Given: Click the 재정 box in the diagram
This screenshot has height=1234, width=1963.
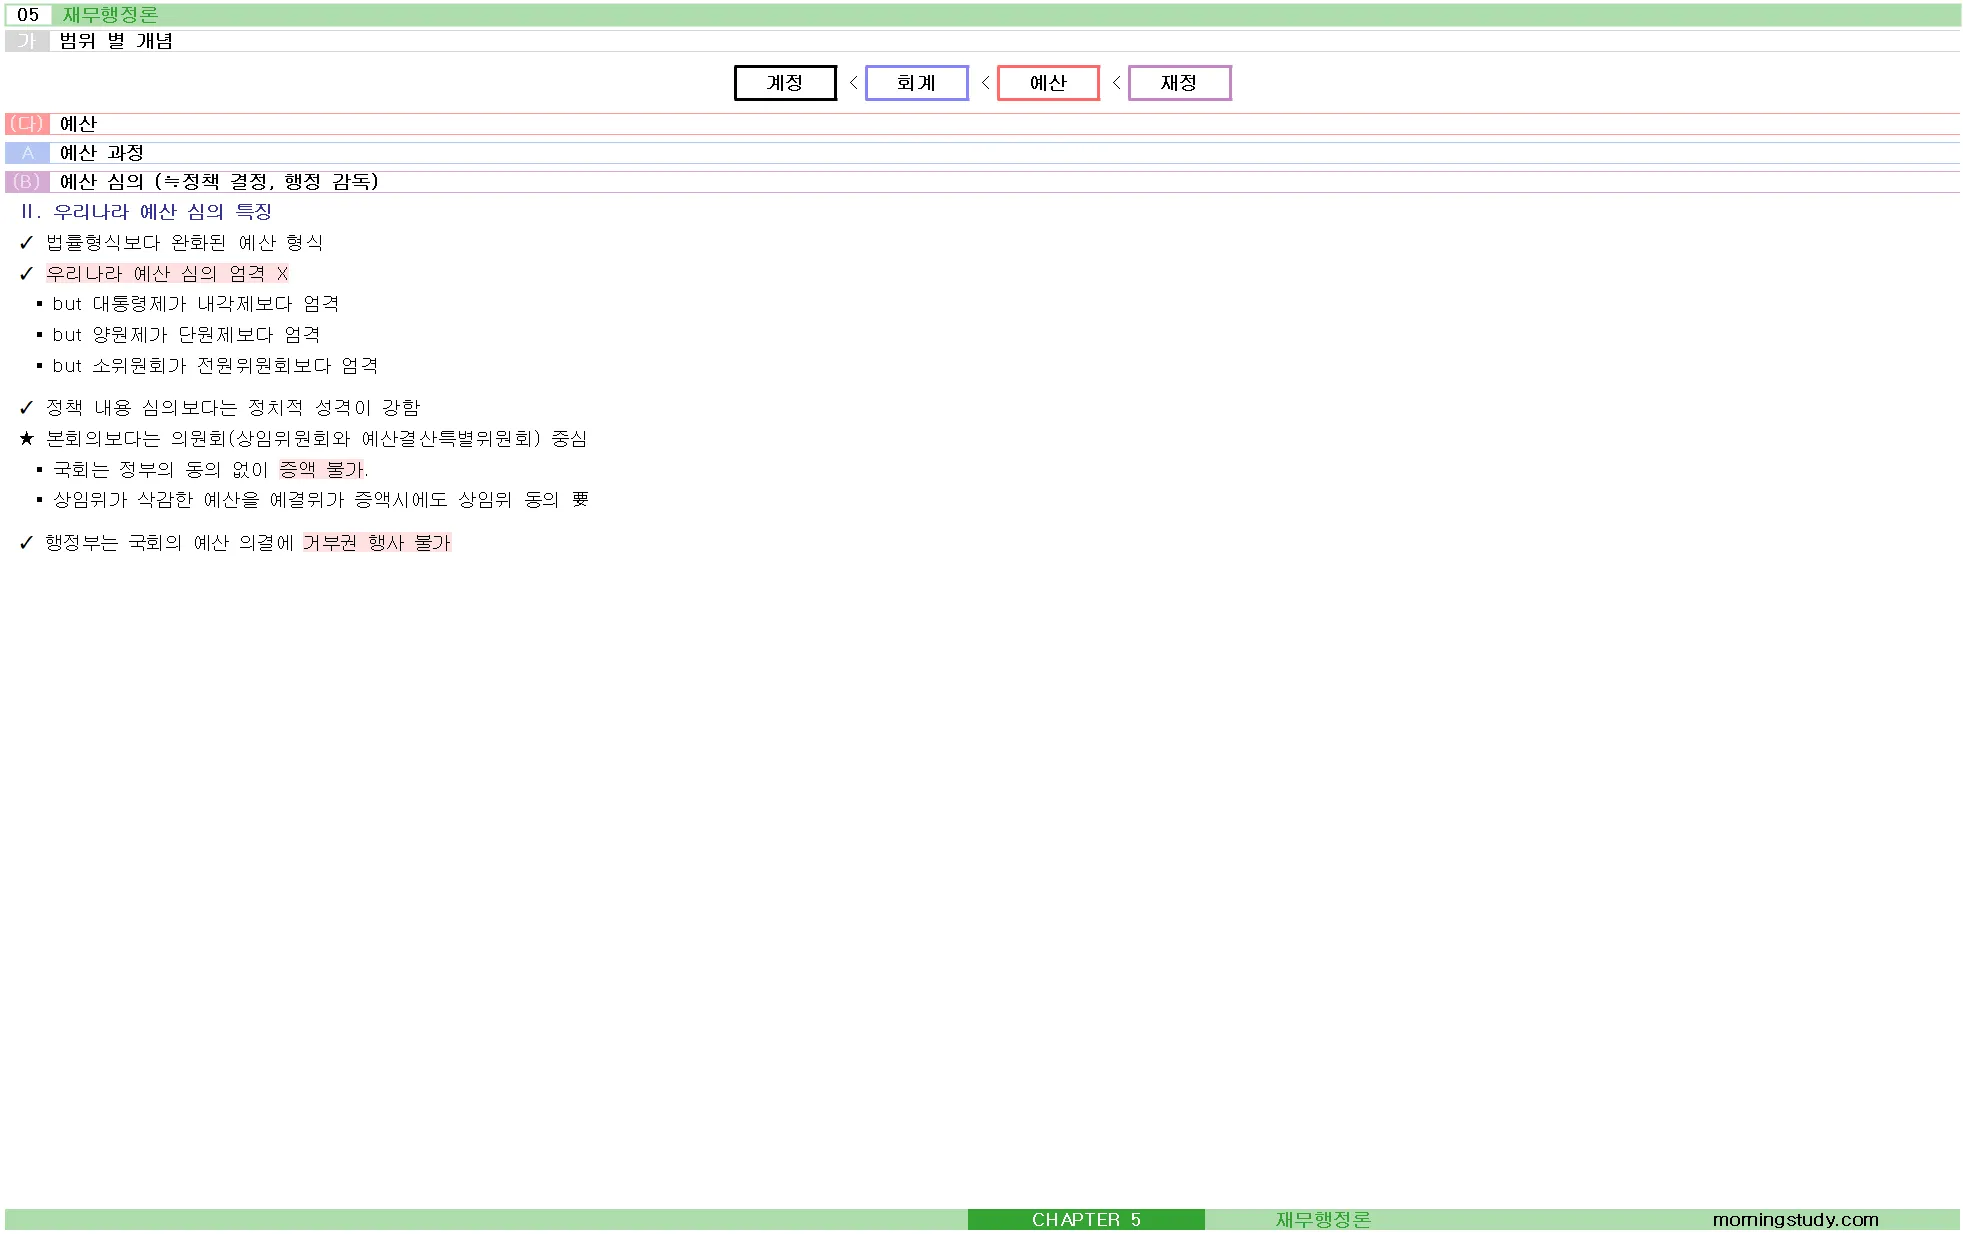Looking at the screenshot, I should point(1179,83).
